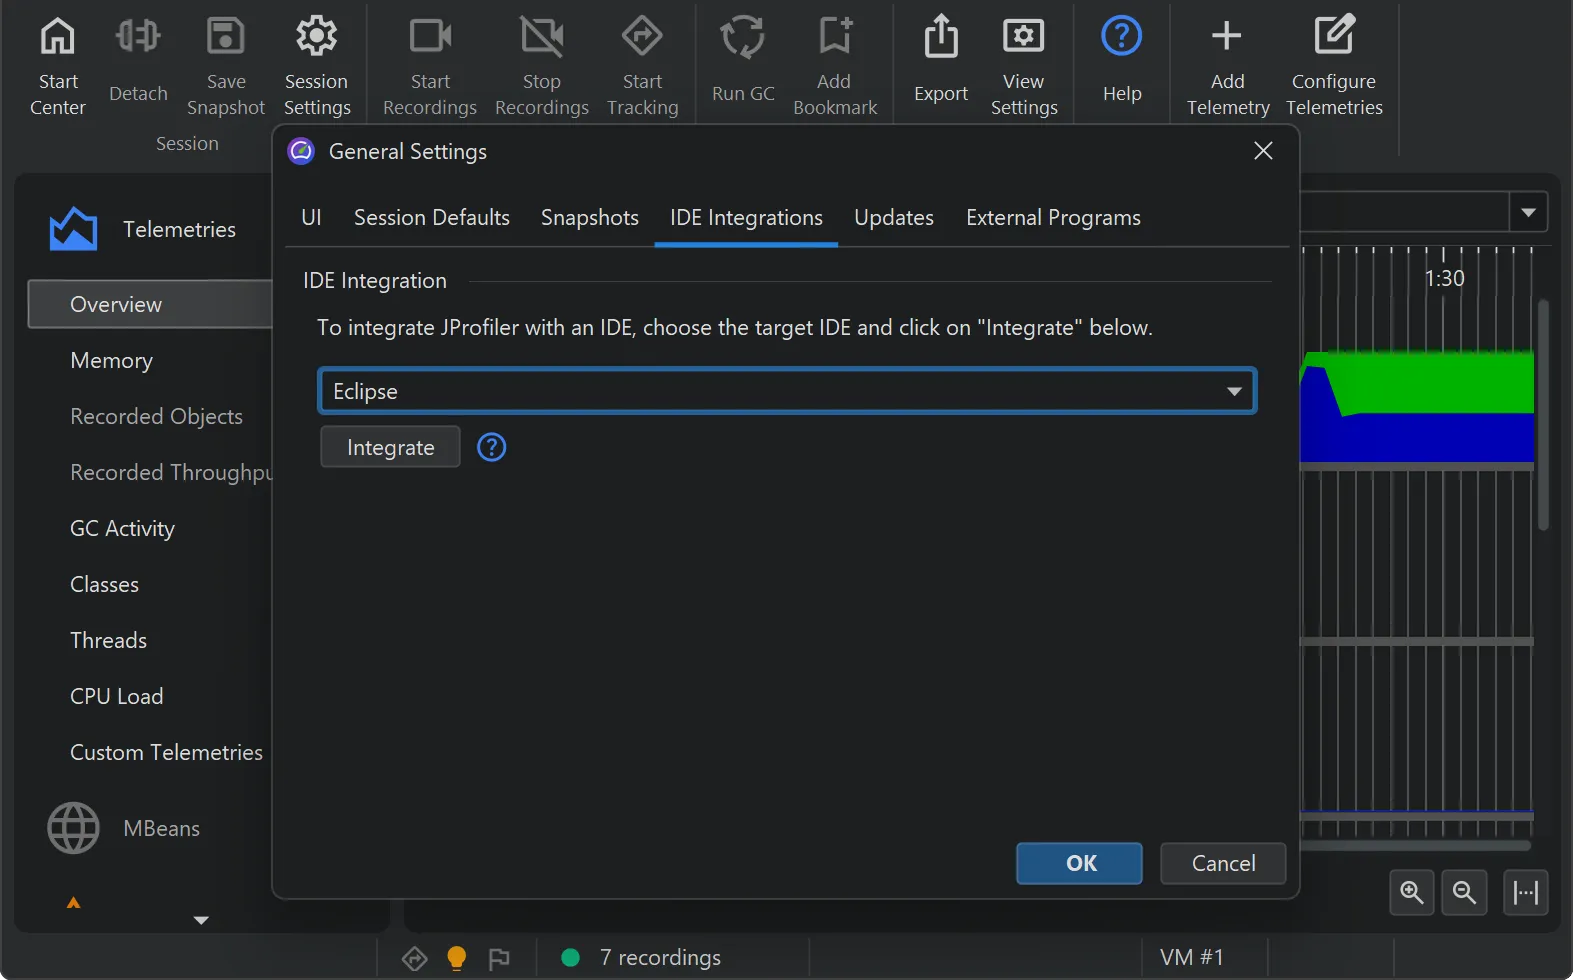Open Help from the toolbar
Screen dimensions: 1573x980
coord(1122,60)
